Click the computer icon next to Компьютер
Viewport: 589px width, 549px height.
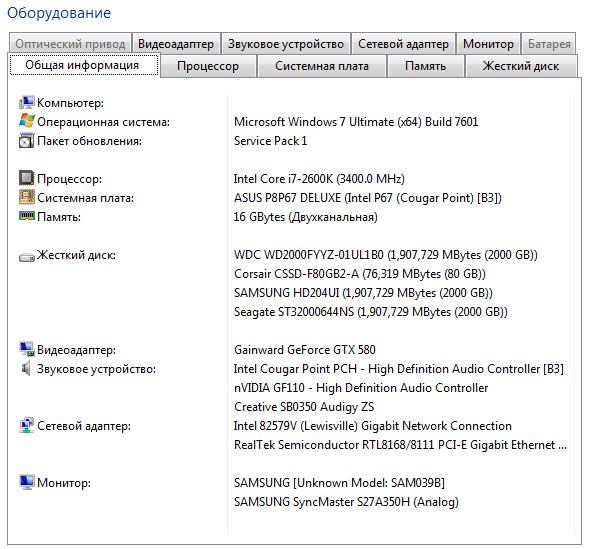coord(27,102)
